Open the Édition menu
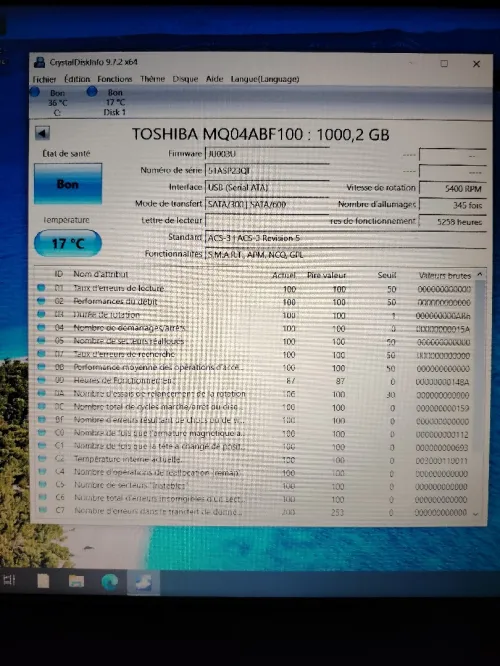This screenshot has height=666, width=500. [x=77, y=79]
